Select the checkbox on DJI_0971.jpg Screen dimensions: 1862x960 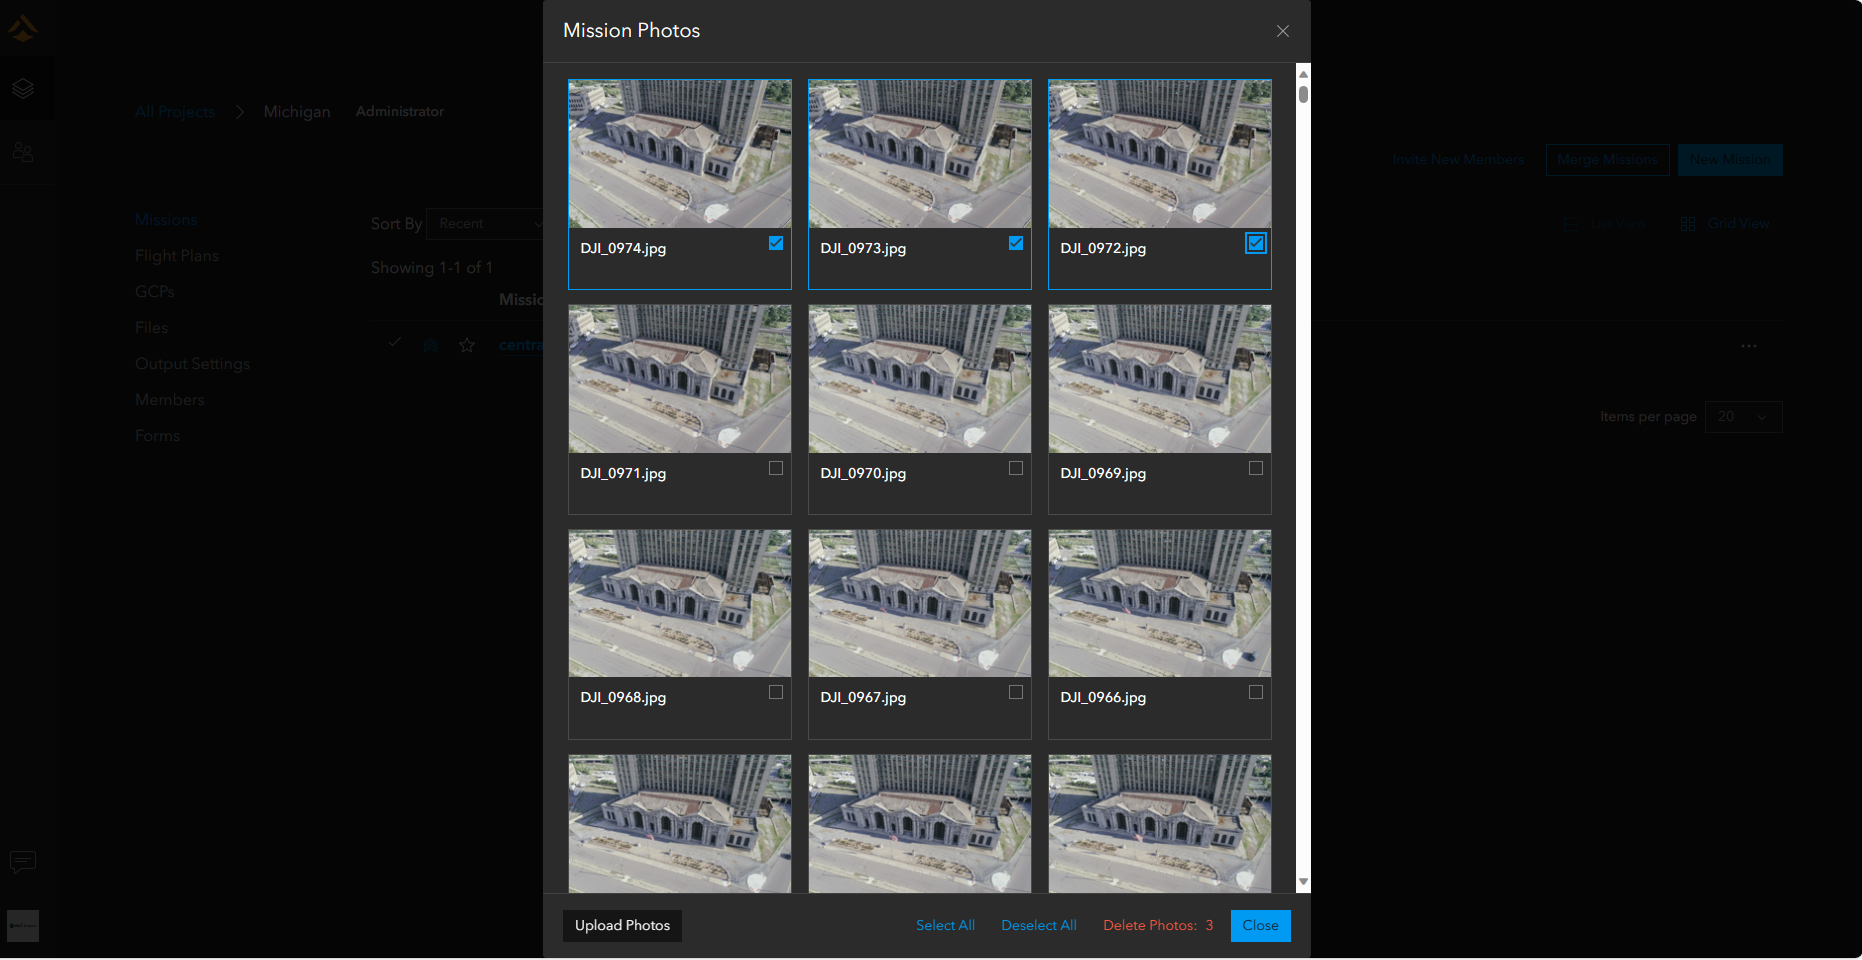coord(776,467)
